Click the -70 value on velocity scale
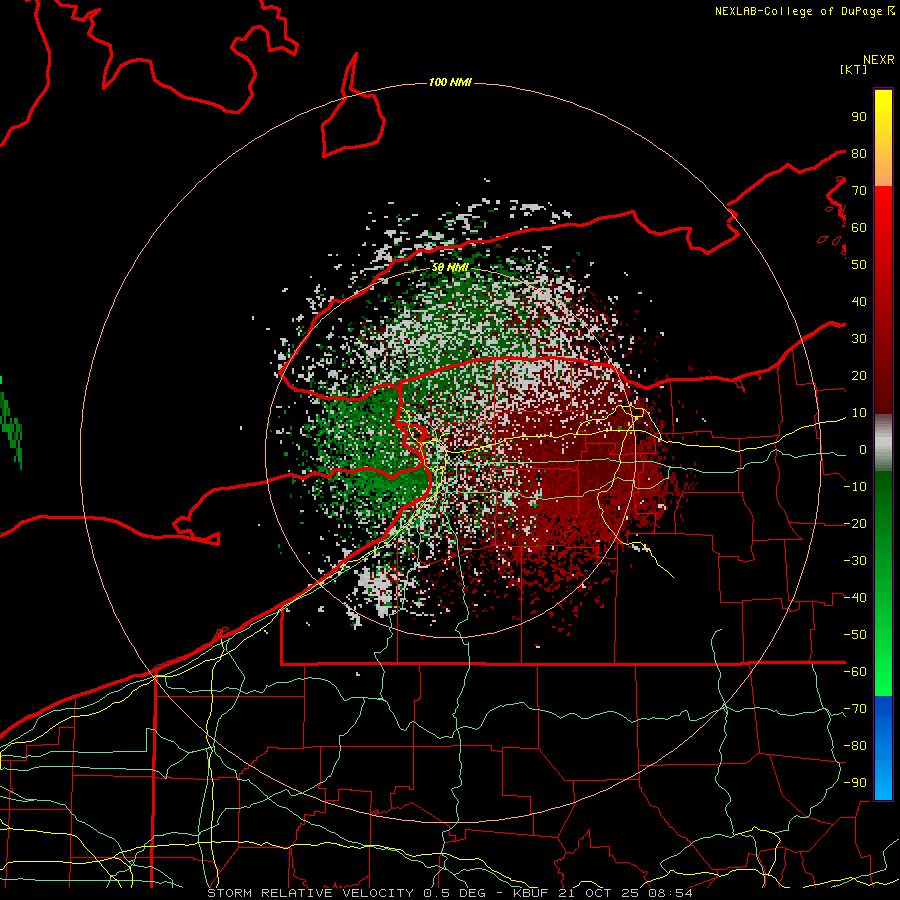 coord(855,709)
